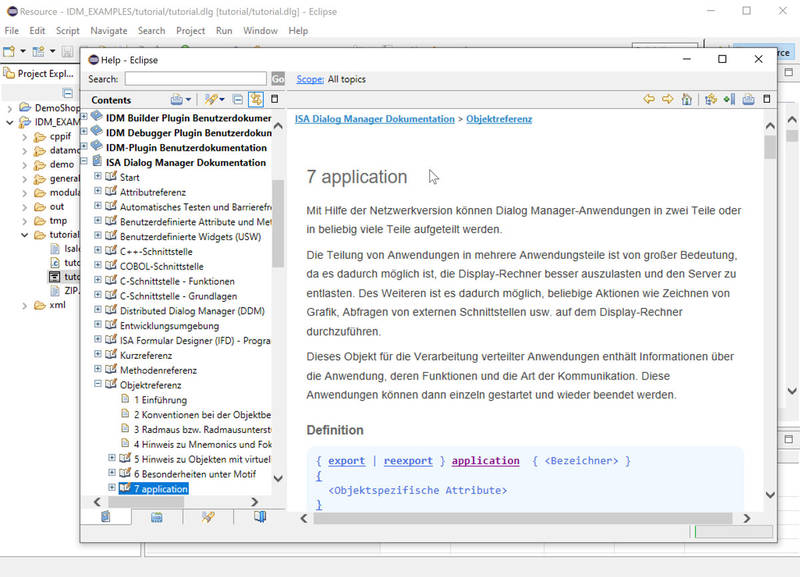Select the Methodenreferenz topic
Image resolution: width=800 pixels, height=577 pixels.
[x=158, y=370]
